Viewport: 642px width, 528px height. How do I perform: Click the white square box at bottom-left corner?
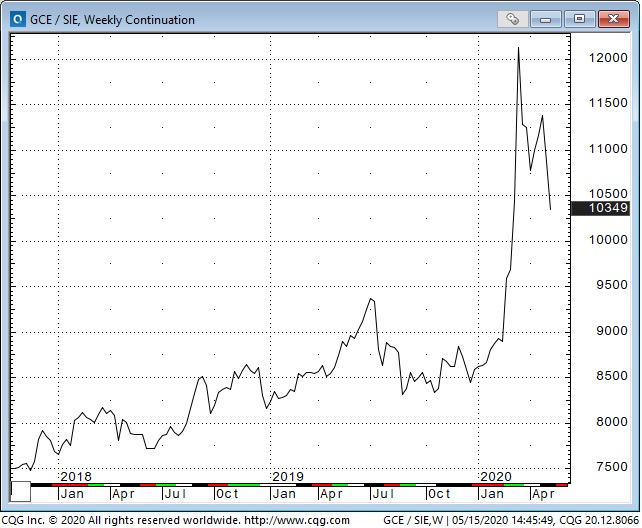[x=20, y=491]
